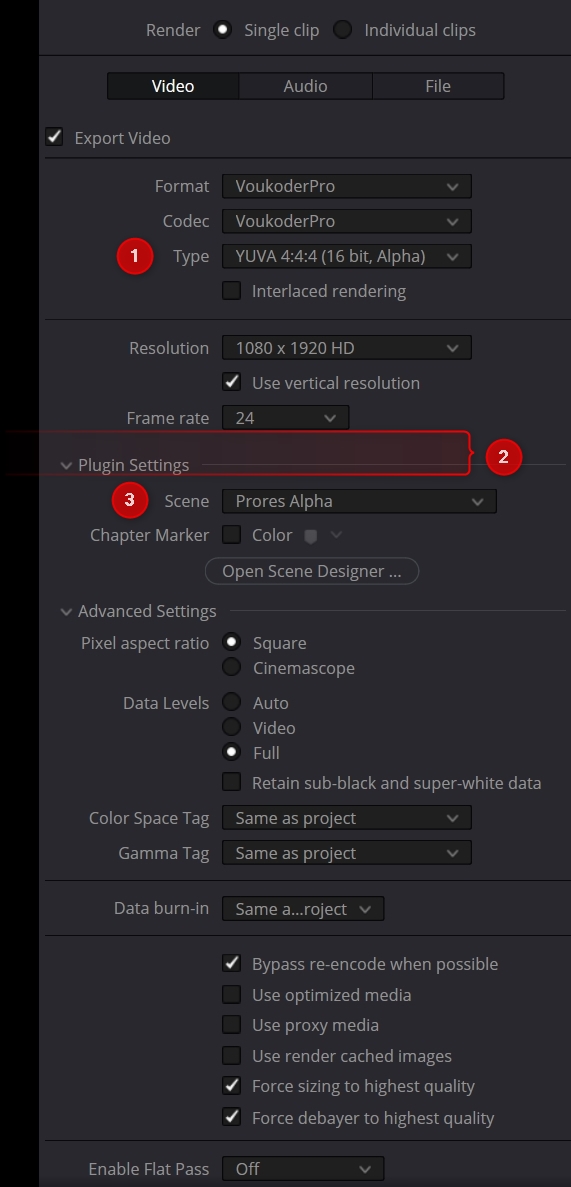
Task: Enable Interlaced rendering checkbox
Action: point(231,291)
